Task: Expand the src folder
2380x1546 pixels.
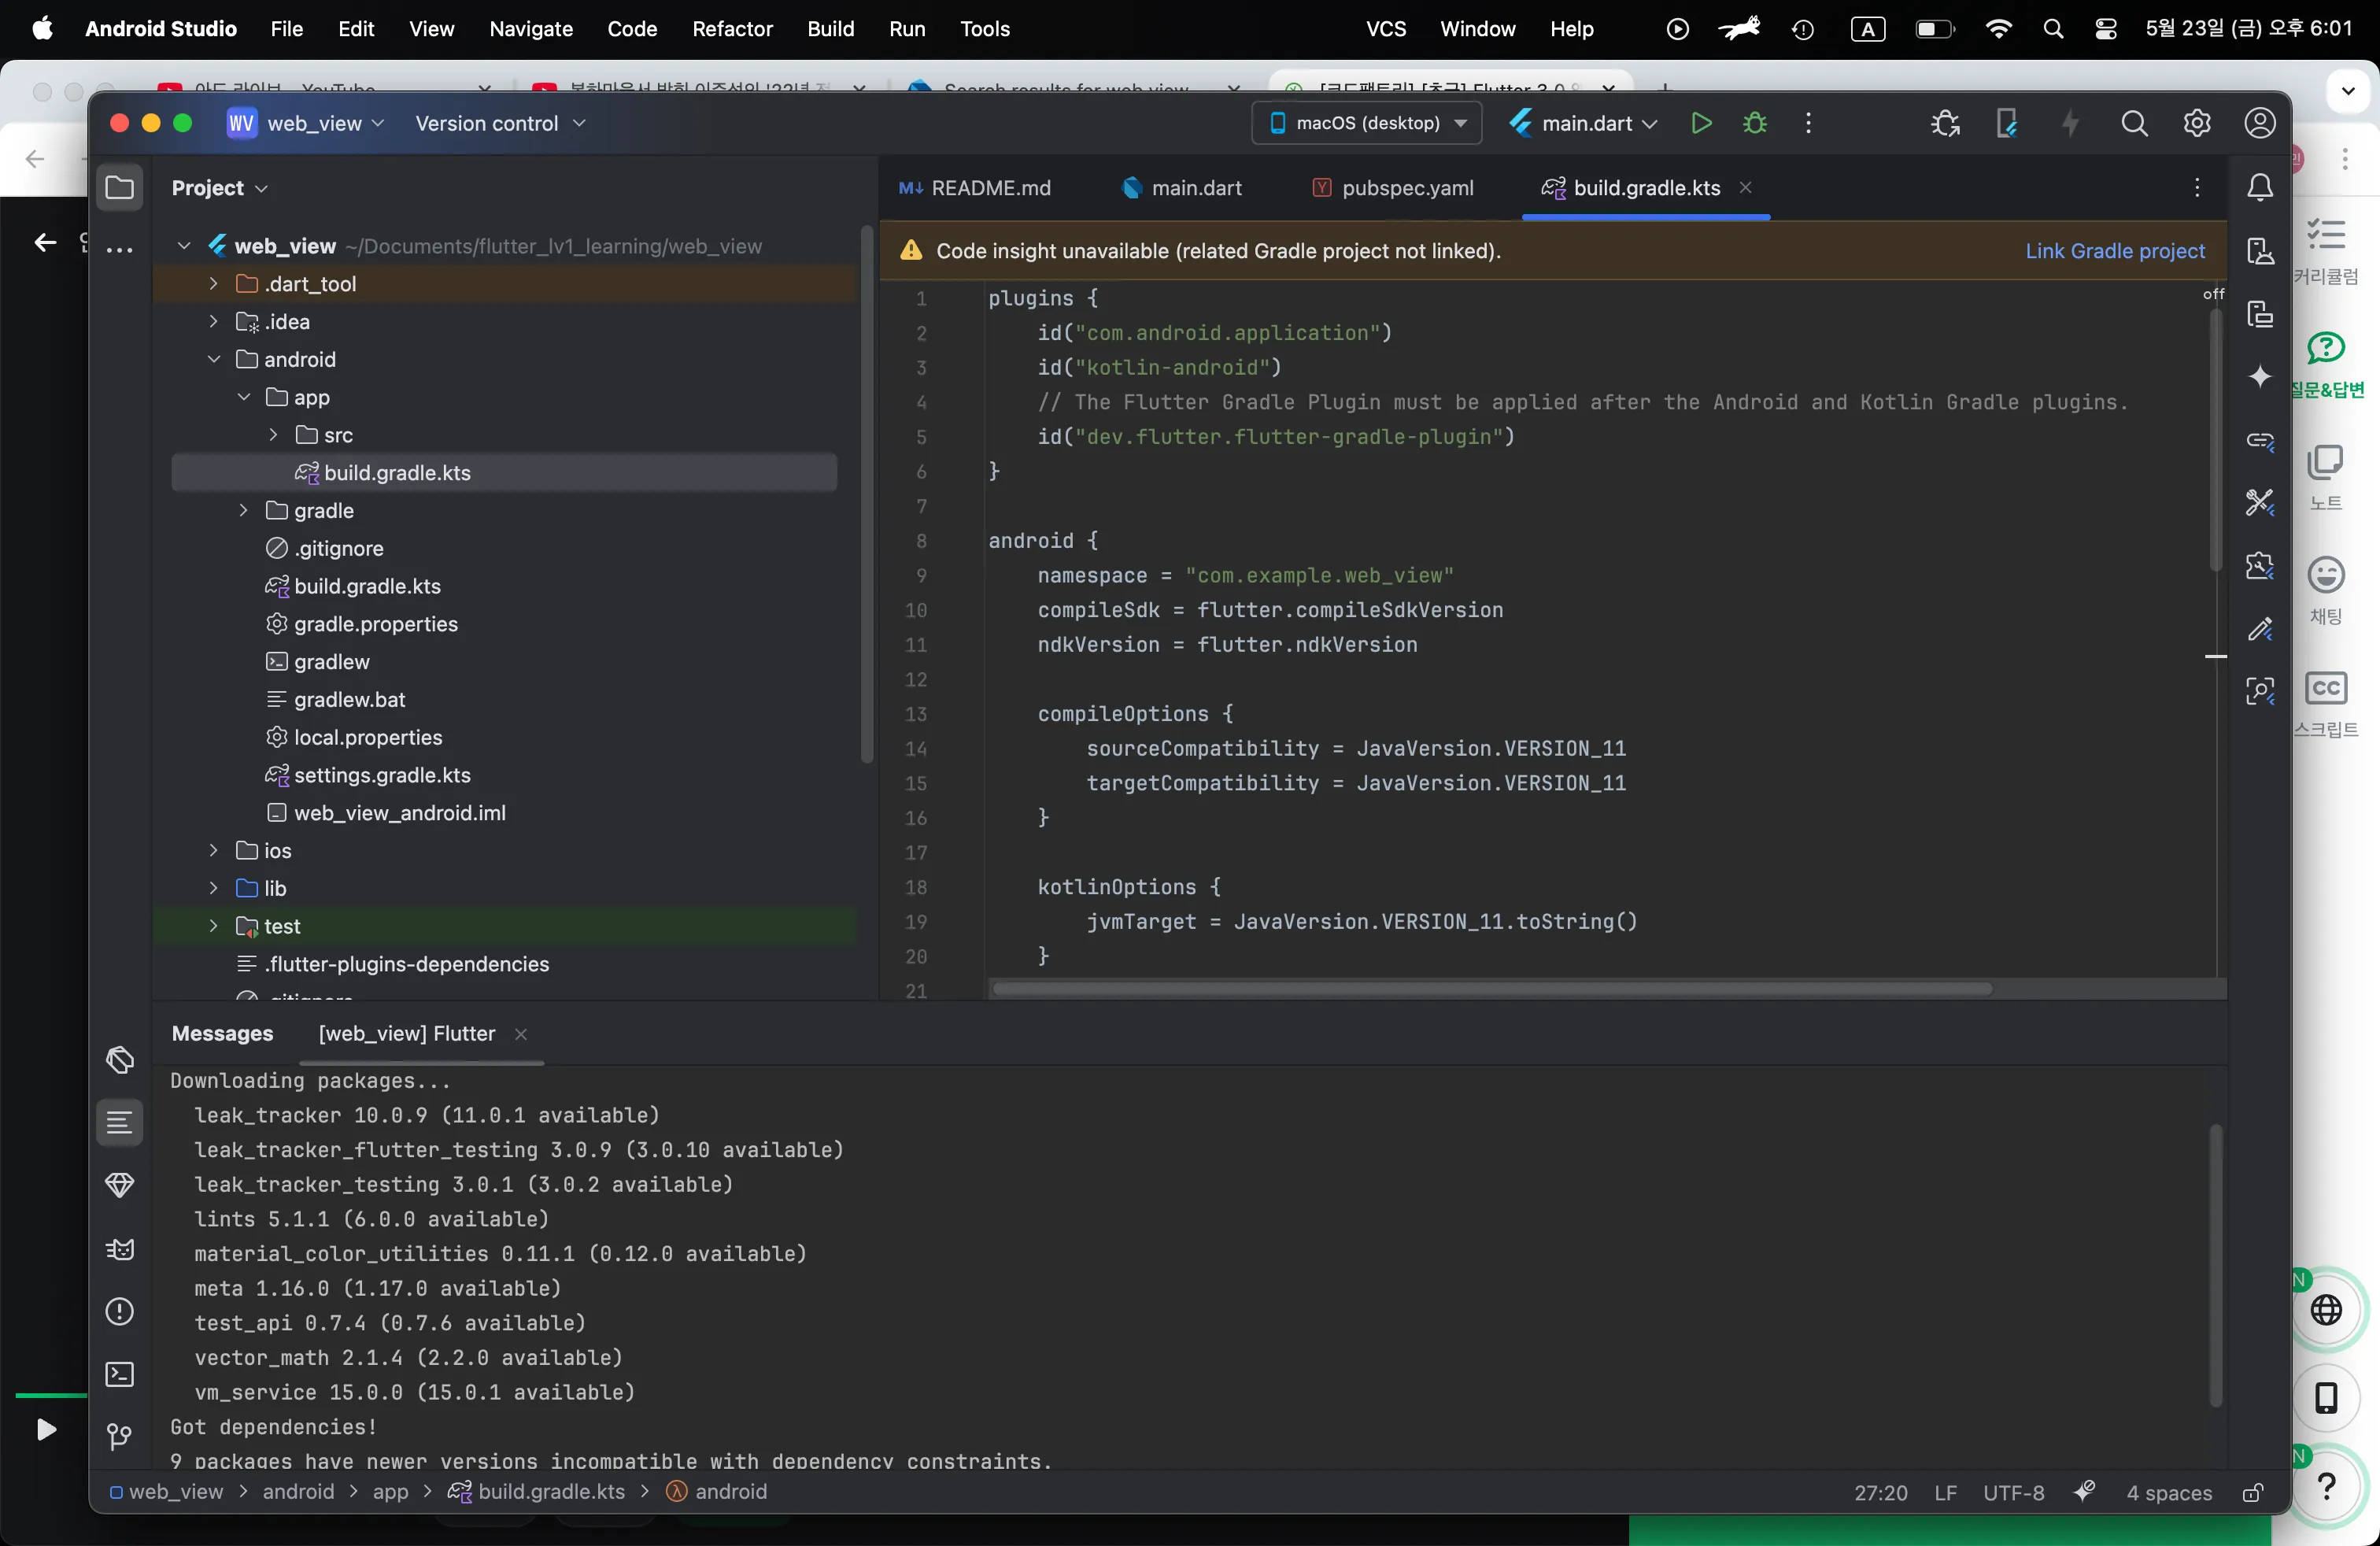Action: (273, 435)
